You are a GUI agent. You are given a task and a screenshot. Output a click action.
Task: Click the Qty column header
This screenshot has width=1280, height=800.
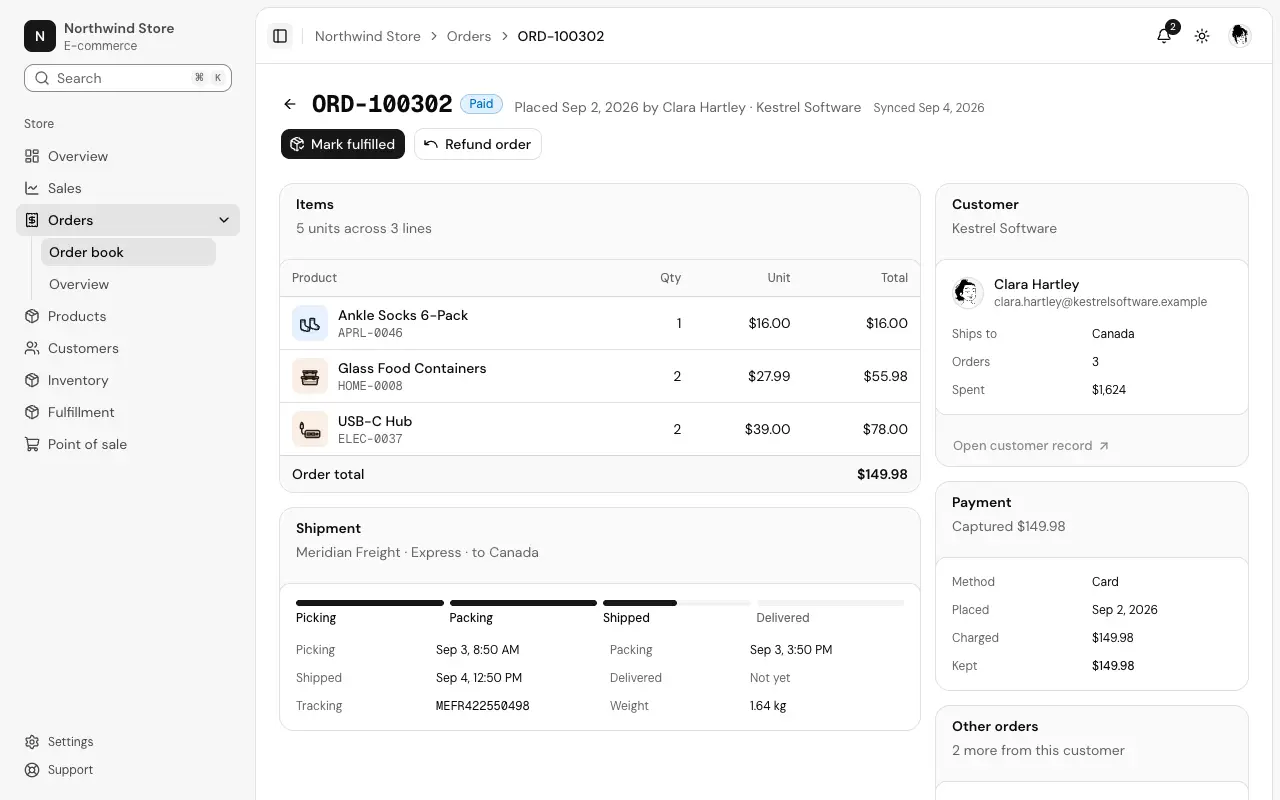(x=670, y=278)
